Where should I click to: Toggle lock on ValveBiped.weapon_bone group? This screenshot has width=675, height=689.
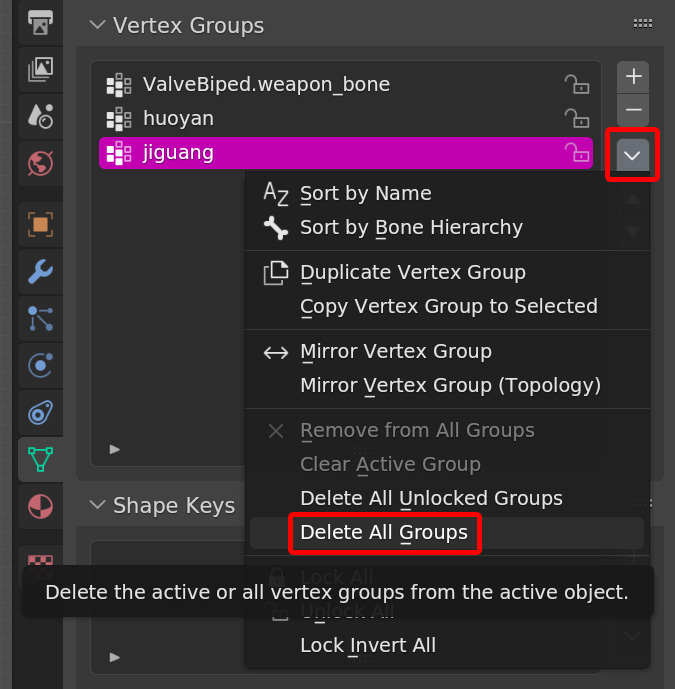(576, 84)
